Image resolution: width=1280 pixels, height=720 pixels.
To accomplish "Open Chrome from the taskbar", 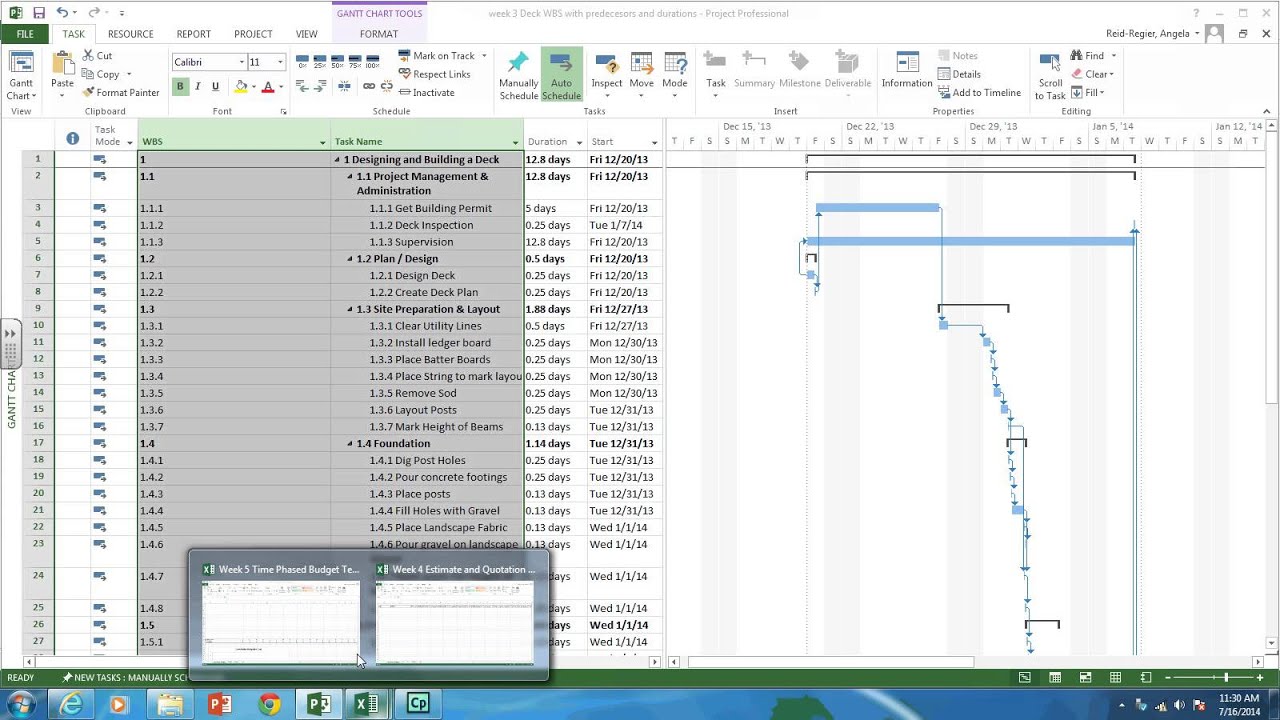I will click(269, 704).
